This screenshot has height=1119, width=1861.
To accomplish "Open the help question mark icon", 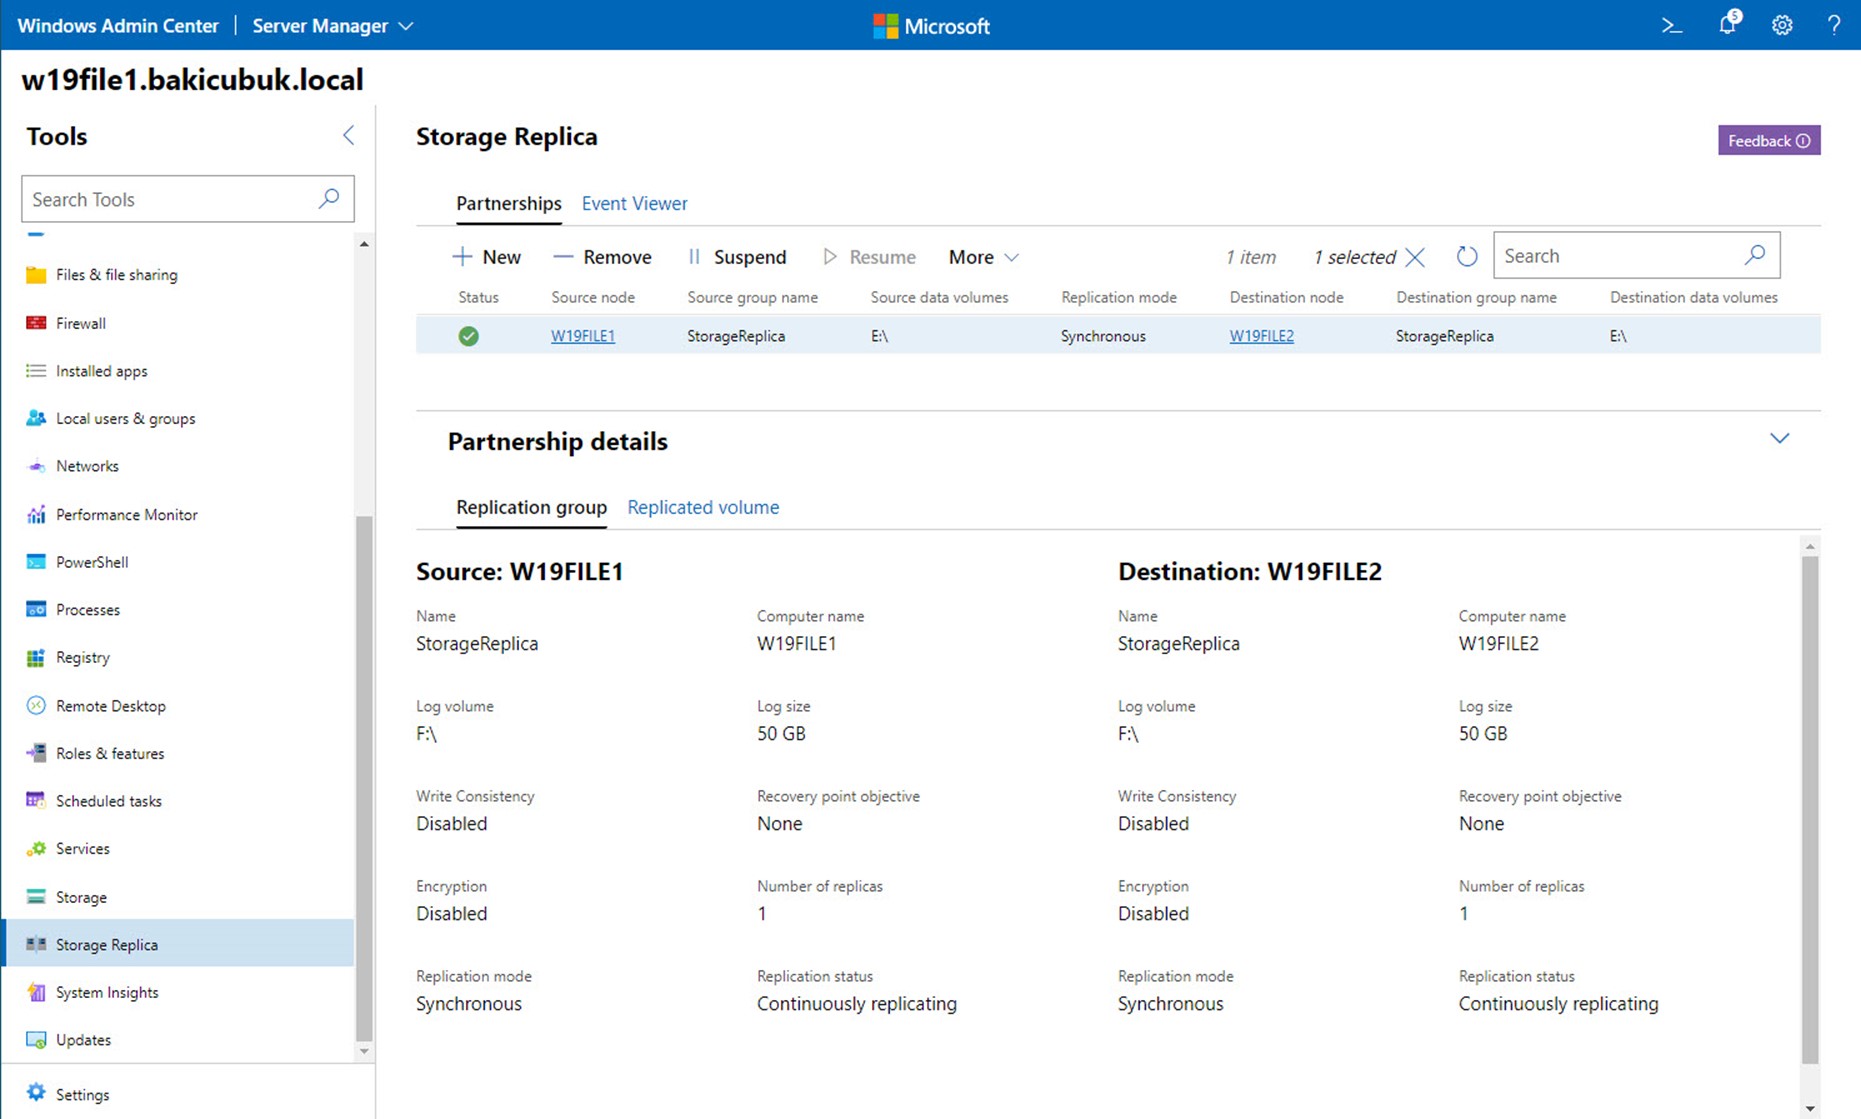I will tap(1833, 26).
